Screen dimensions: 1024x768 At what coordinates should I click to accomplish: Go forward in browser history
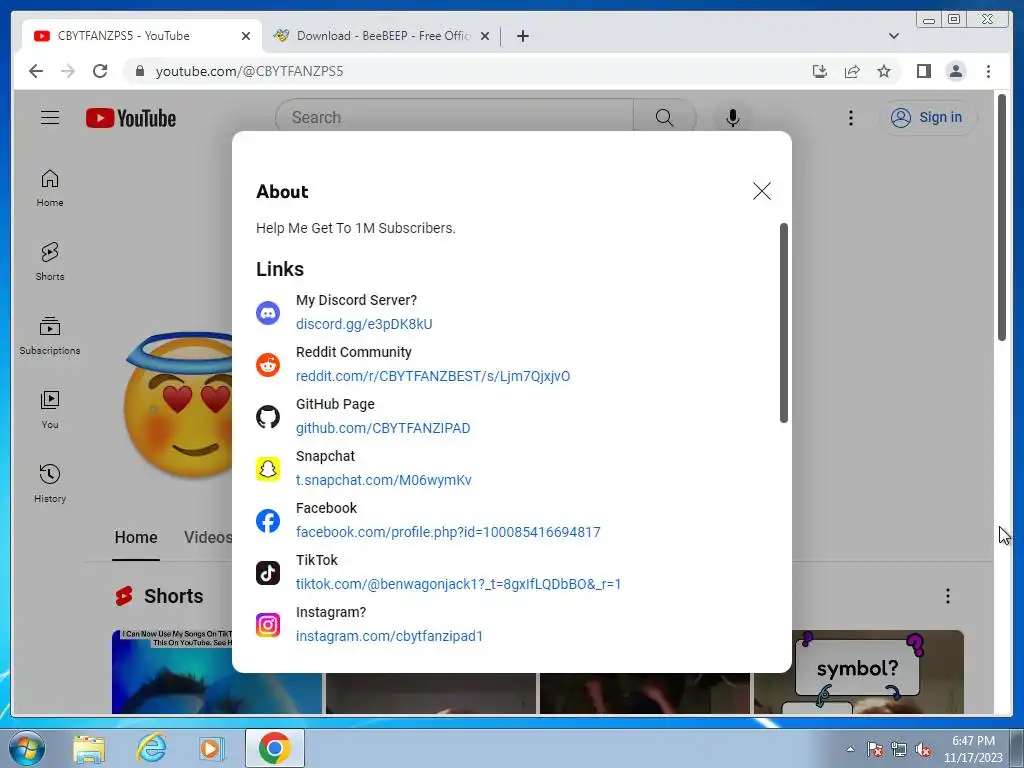68,71
